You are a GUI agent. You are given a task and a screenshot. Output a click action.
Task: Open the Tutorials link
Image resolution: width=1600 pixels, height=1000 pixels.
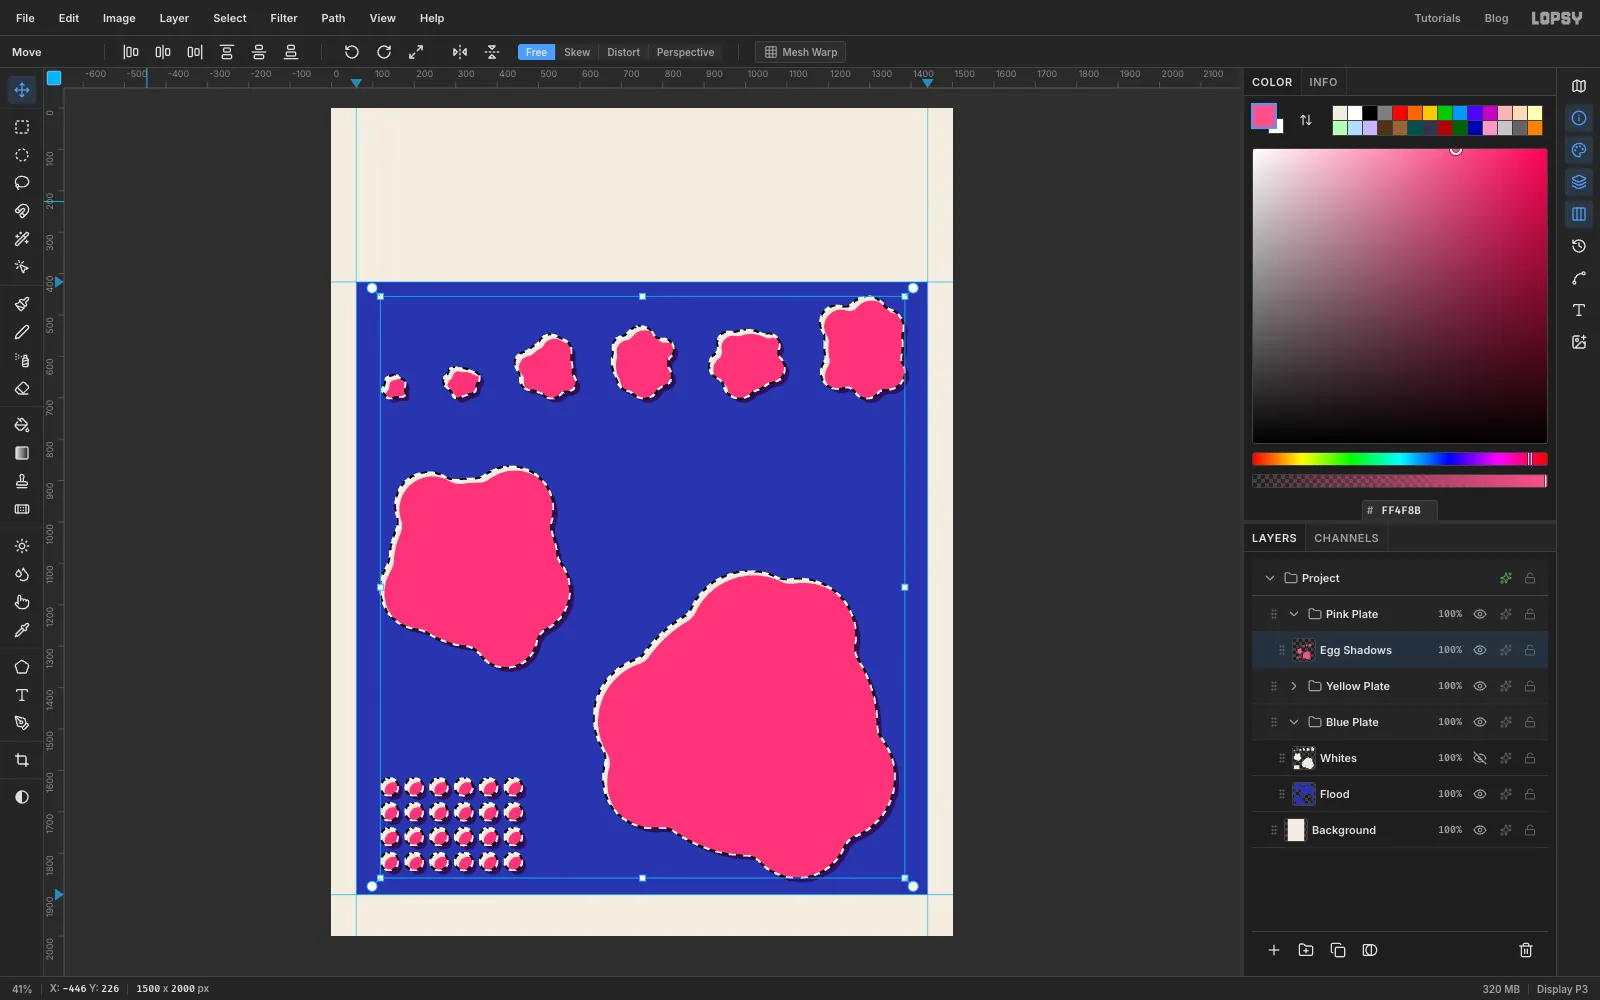[1437, 18]
